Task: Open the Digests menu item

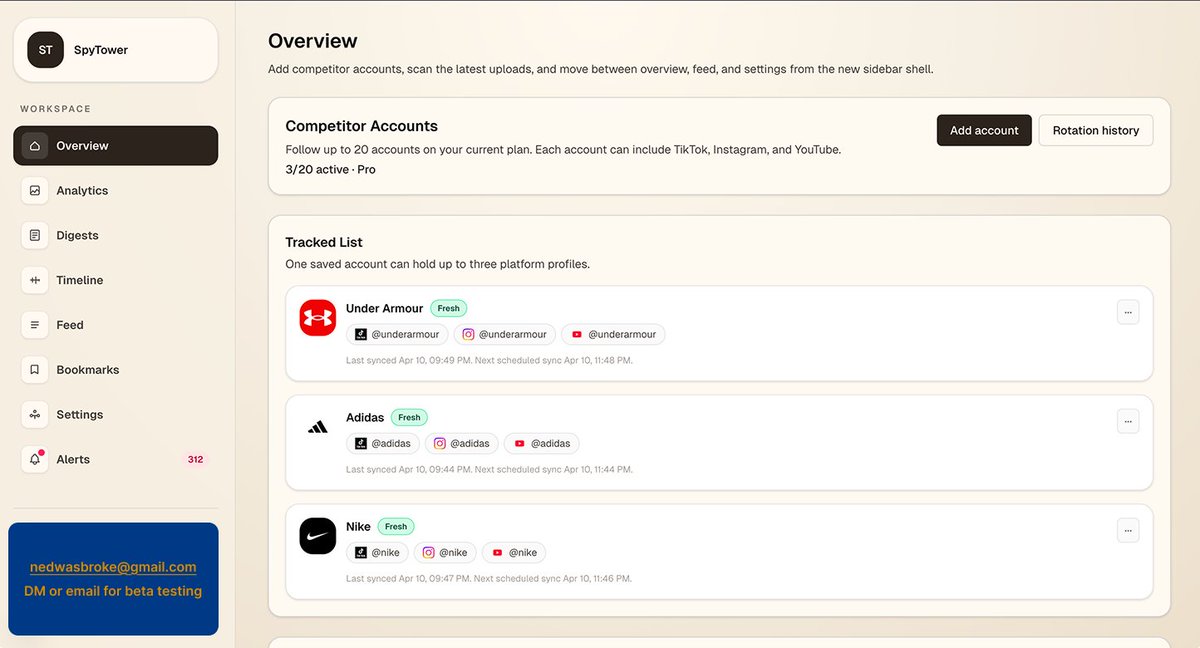Action: click(x=115, y=235)
